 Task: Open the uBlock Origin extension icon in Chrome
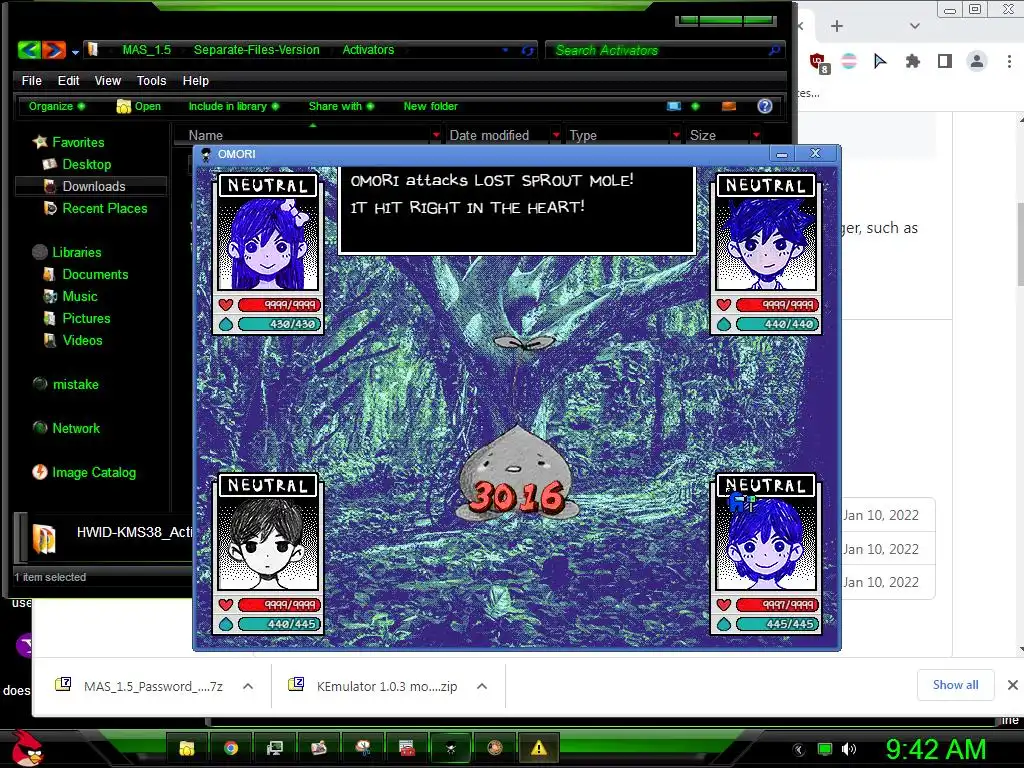(x=818, y=63)
